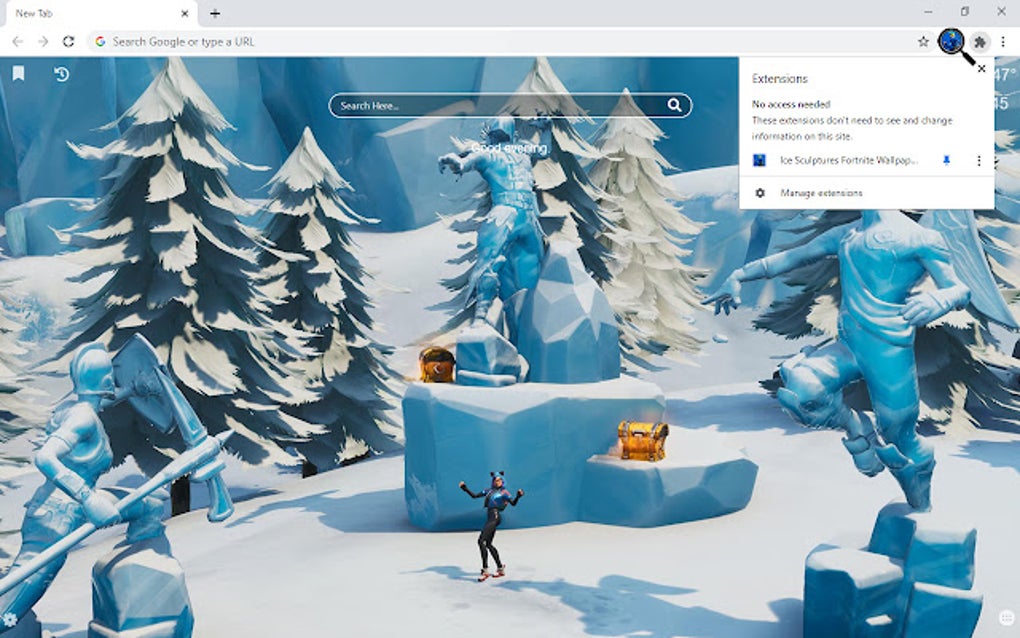Open the bookmarks icon on the page

[x=18, y=73]
